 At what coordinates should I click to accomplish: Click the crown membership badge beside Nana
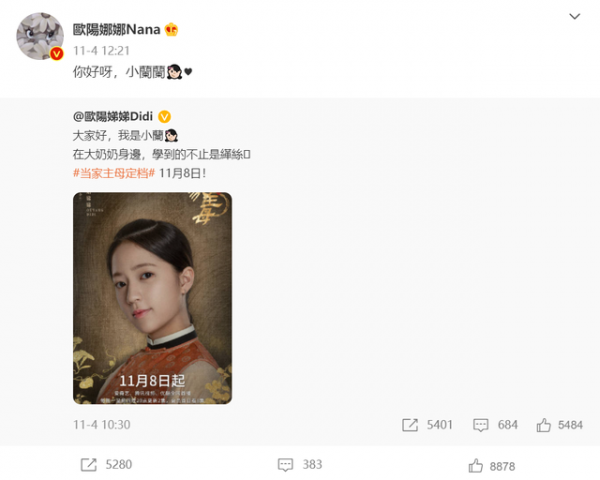pyautogui.click(x=171, y=29)
